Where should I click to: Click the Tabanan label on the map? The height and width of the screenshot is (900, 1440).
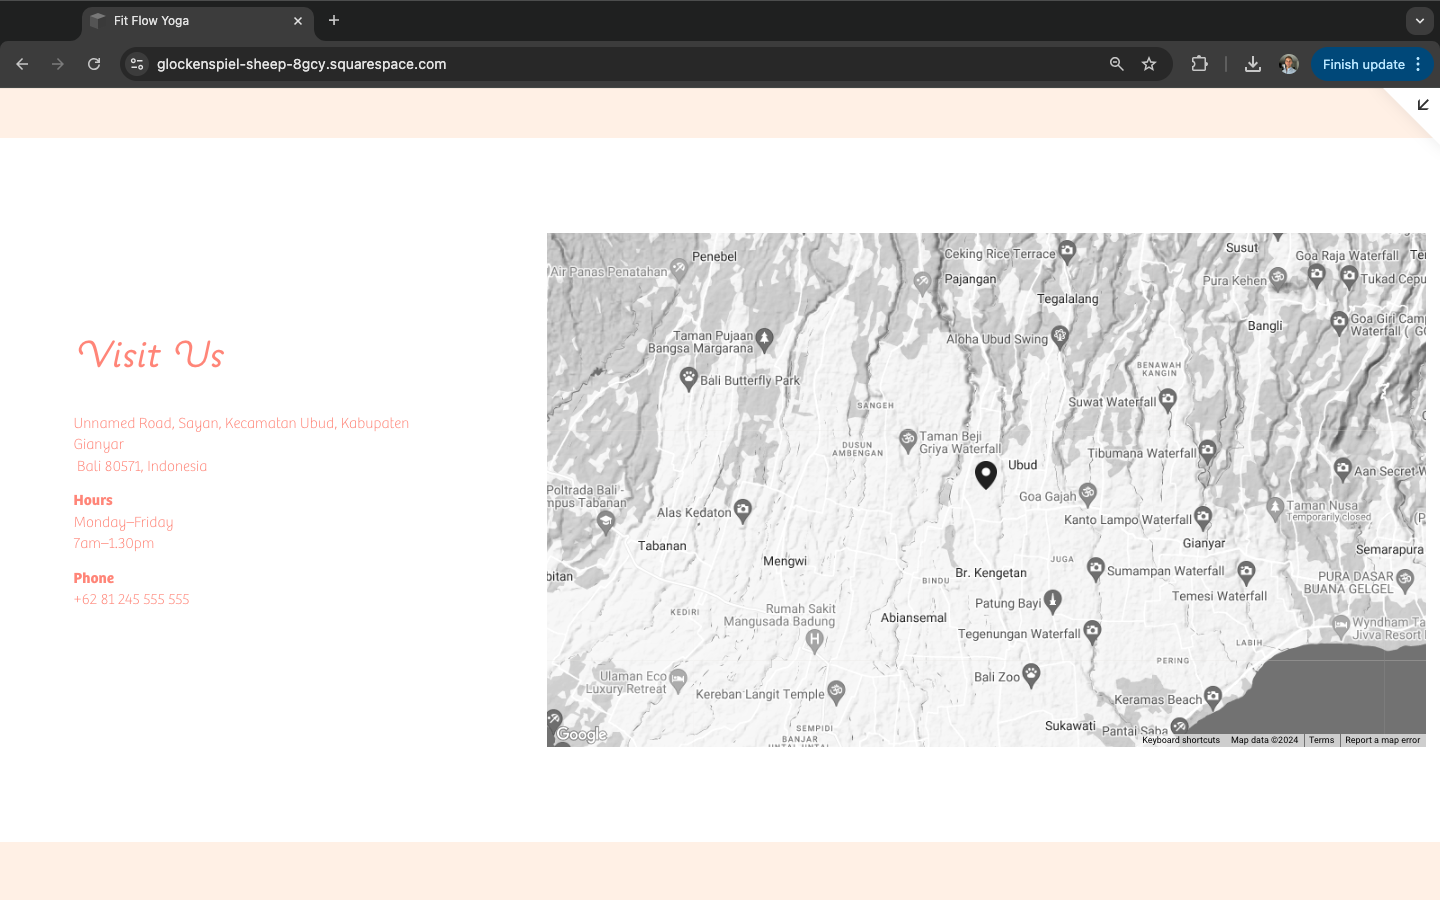point(662,546)
